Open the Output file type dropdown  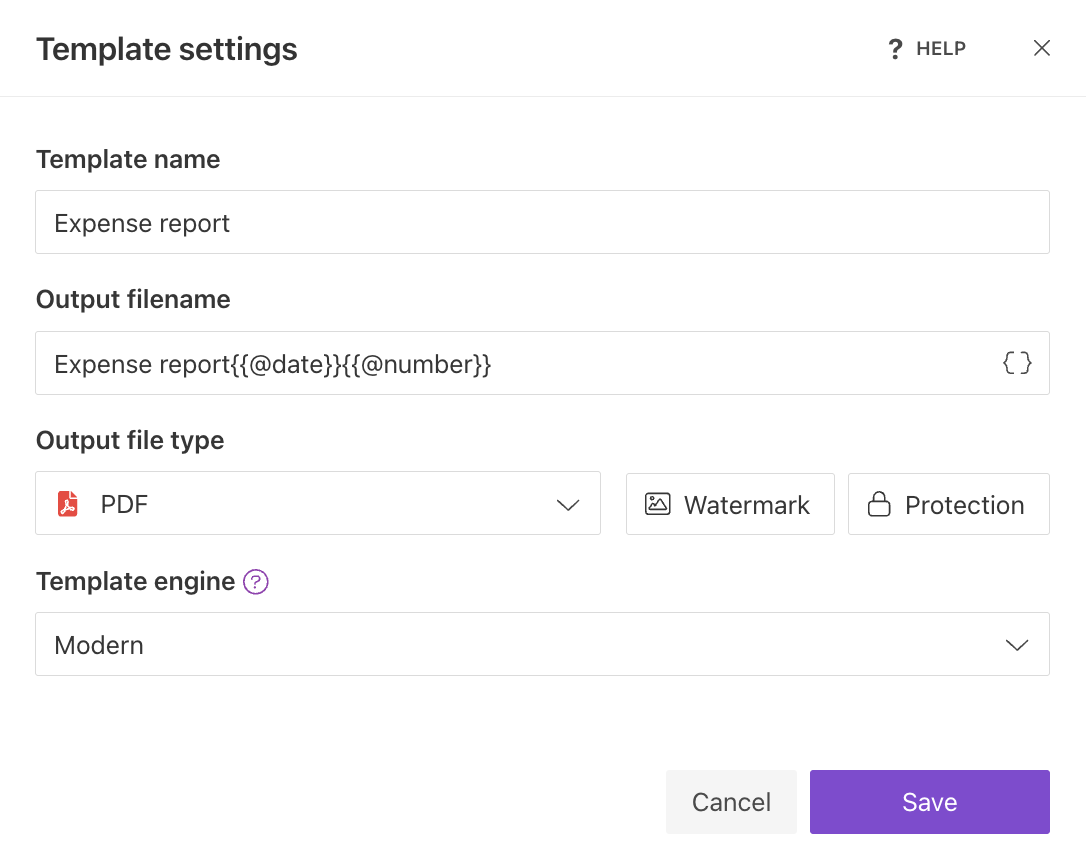click(x=318, y=504)
